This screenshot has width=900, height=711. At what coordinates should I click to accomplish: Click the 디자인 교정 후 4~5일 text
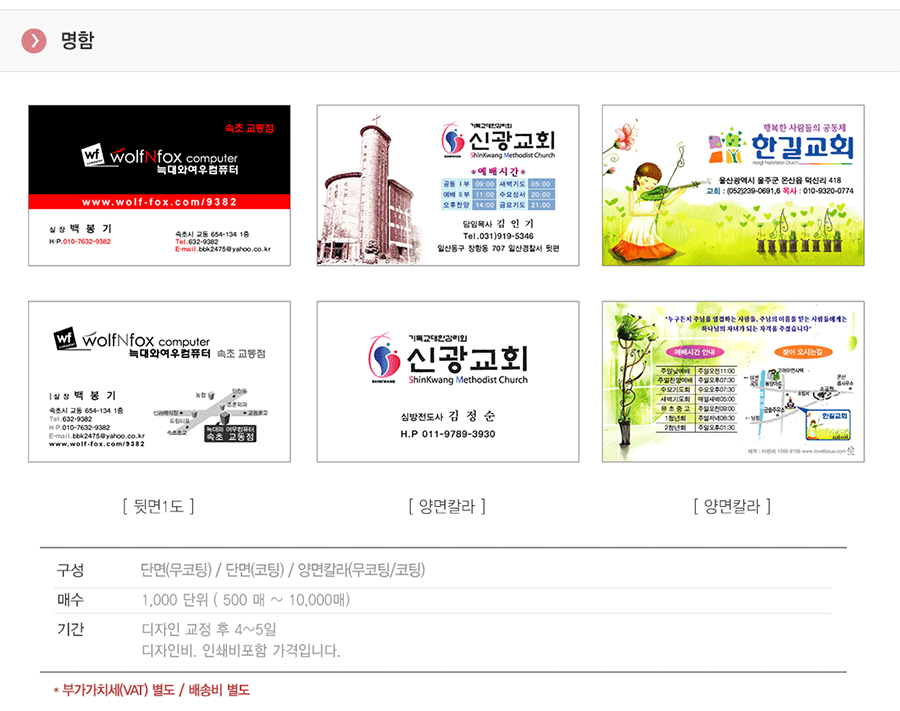pos(209,630)
